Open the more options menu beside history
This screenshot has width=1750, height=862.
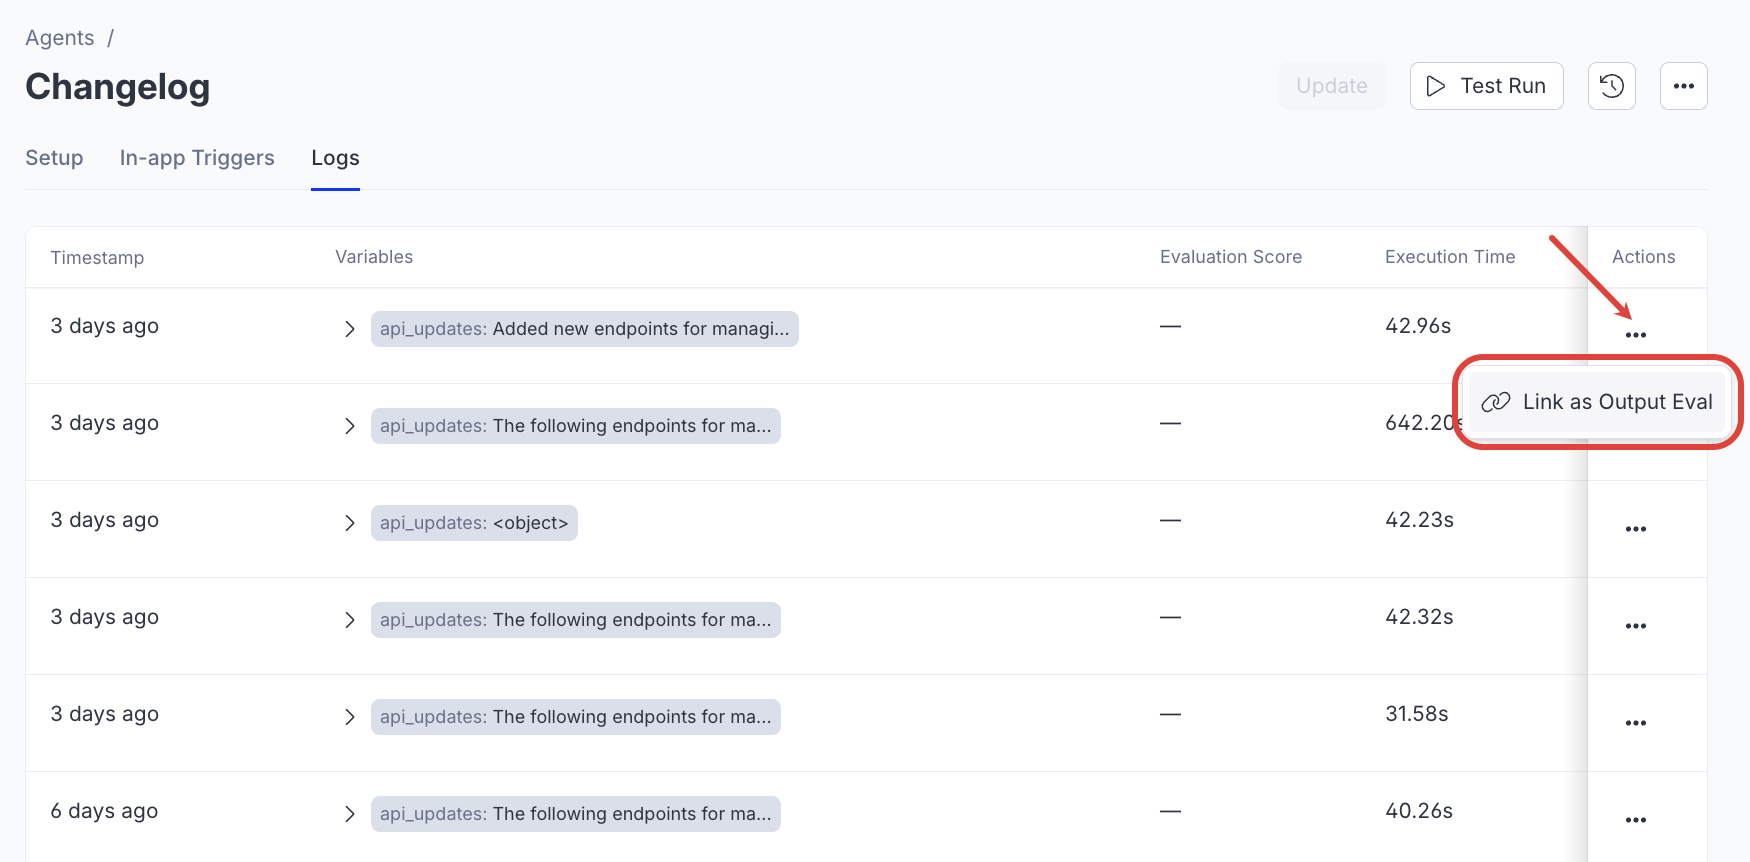[1683, 86]
